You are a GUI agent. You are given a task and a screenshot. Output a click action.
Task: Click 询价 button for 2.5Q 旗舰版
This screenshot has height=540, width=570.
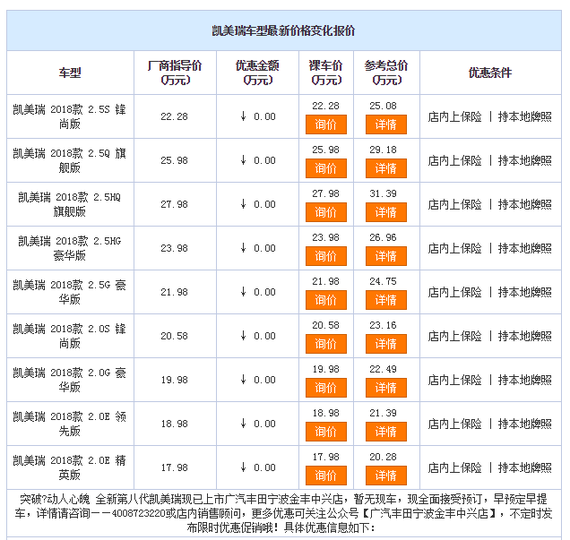[x=326, y=168]
